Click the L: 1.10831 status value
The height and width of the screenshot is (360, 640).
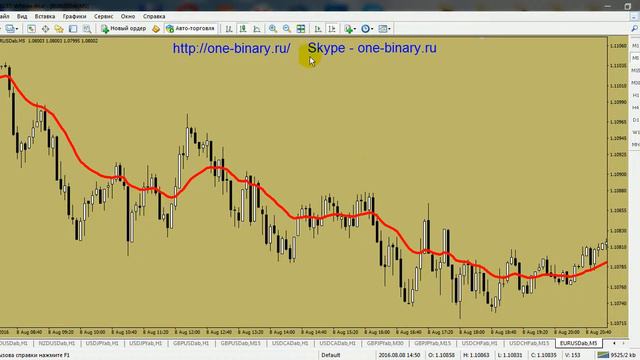pyautogui.click(x=510, y=355)
